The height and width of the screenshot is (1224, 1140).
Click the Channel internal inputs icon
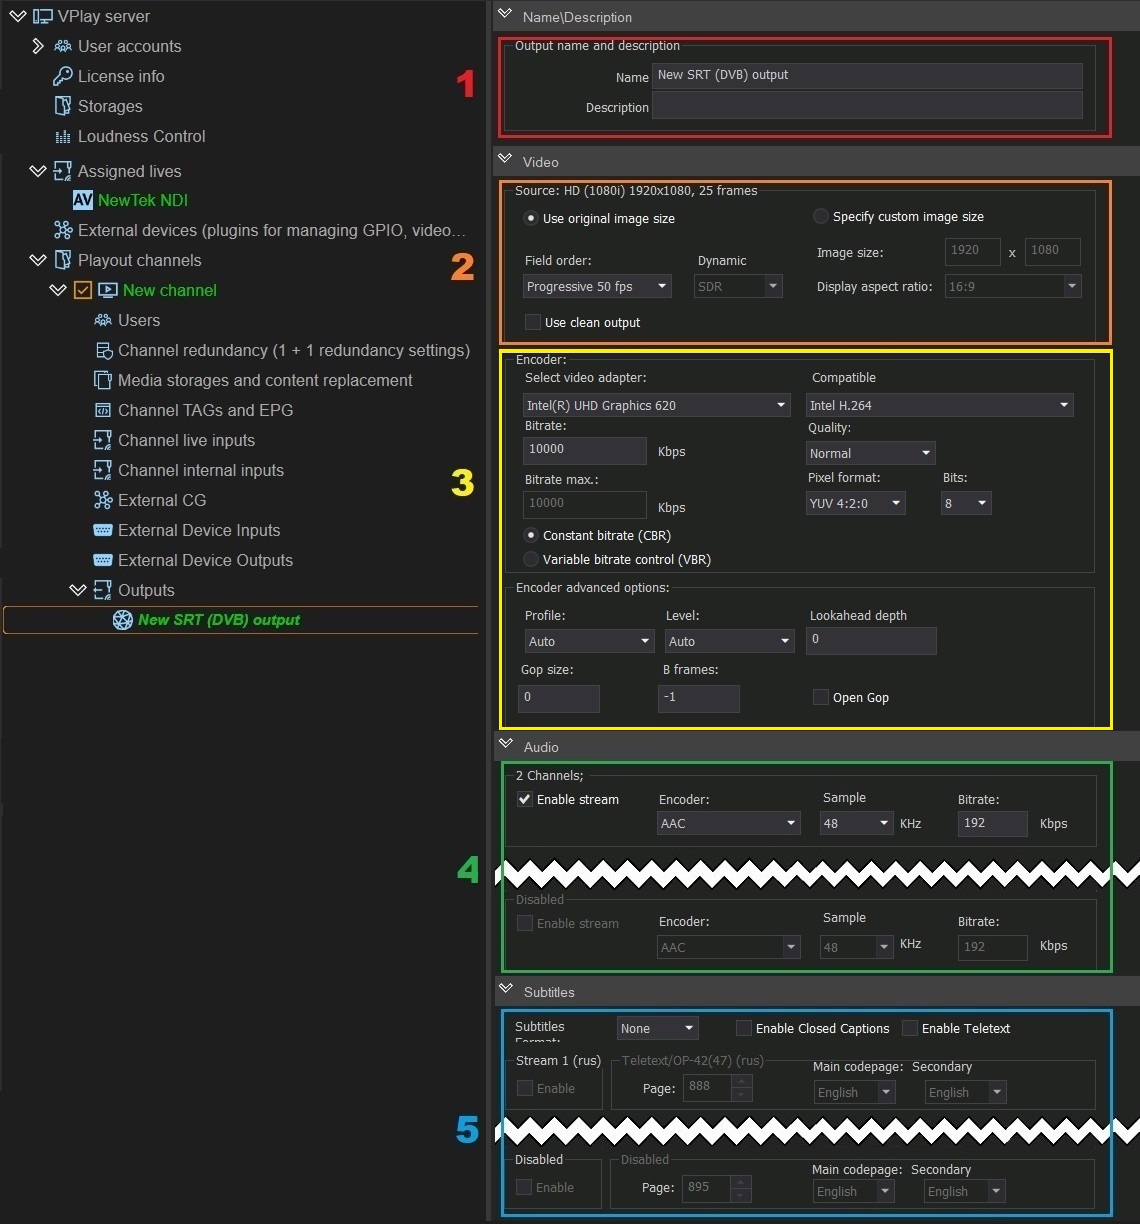click(102, 470)
